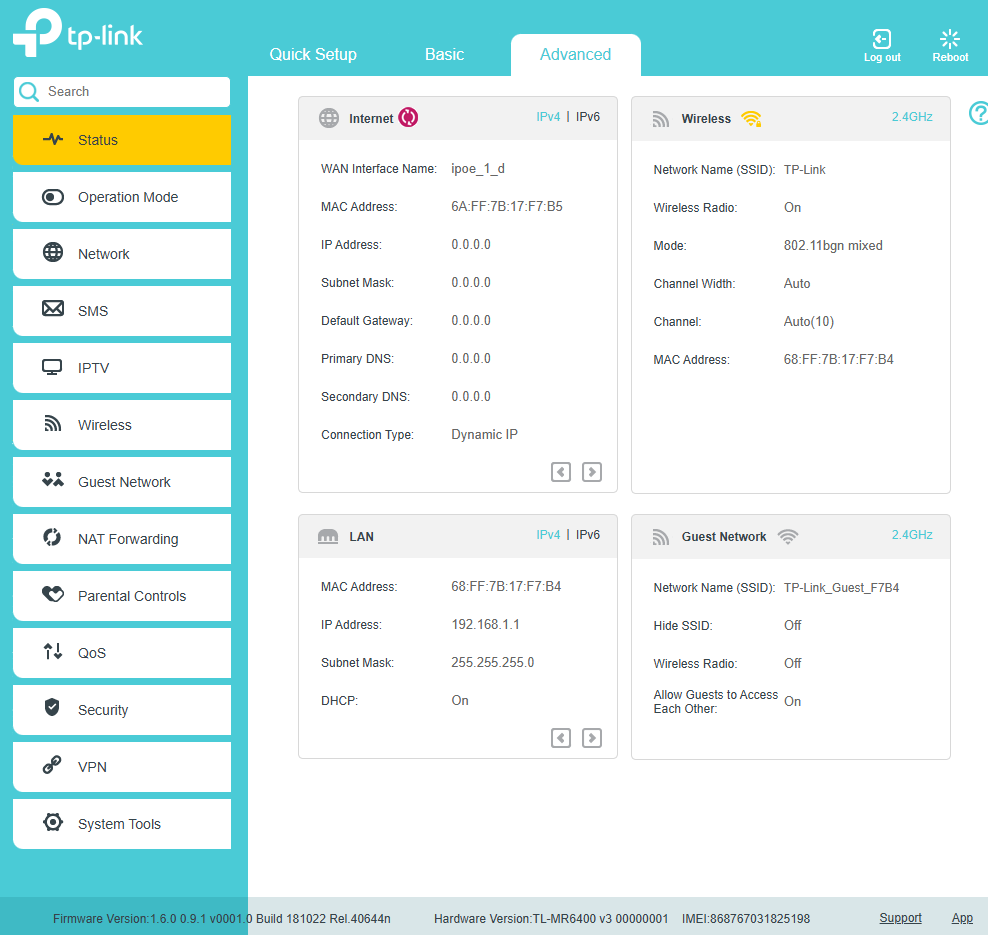Open the VPN menu
This screenshot has height=935, width=988.
tap(122, 767)
